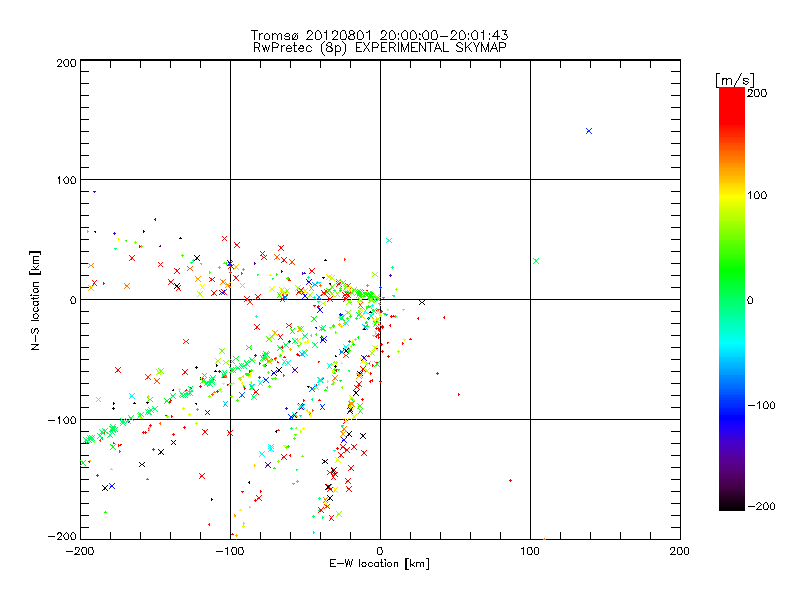
Task: Click the y-axis tick label '100'
Action: pos(66,180)
